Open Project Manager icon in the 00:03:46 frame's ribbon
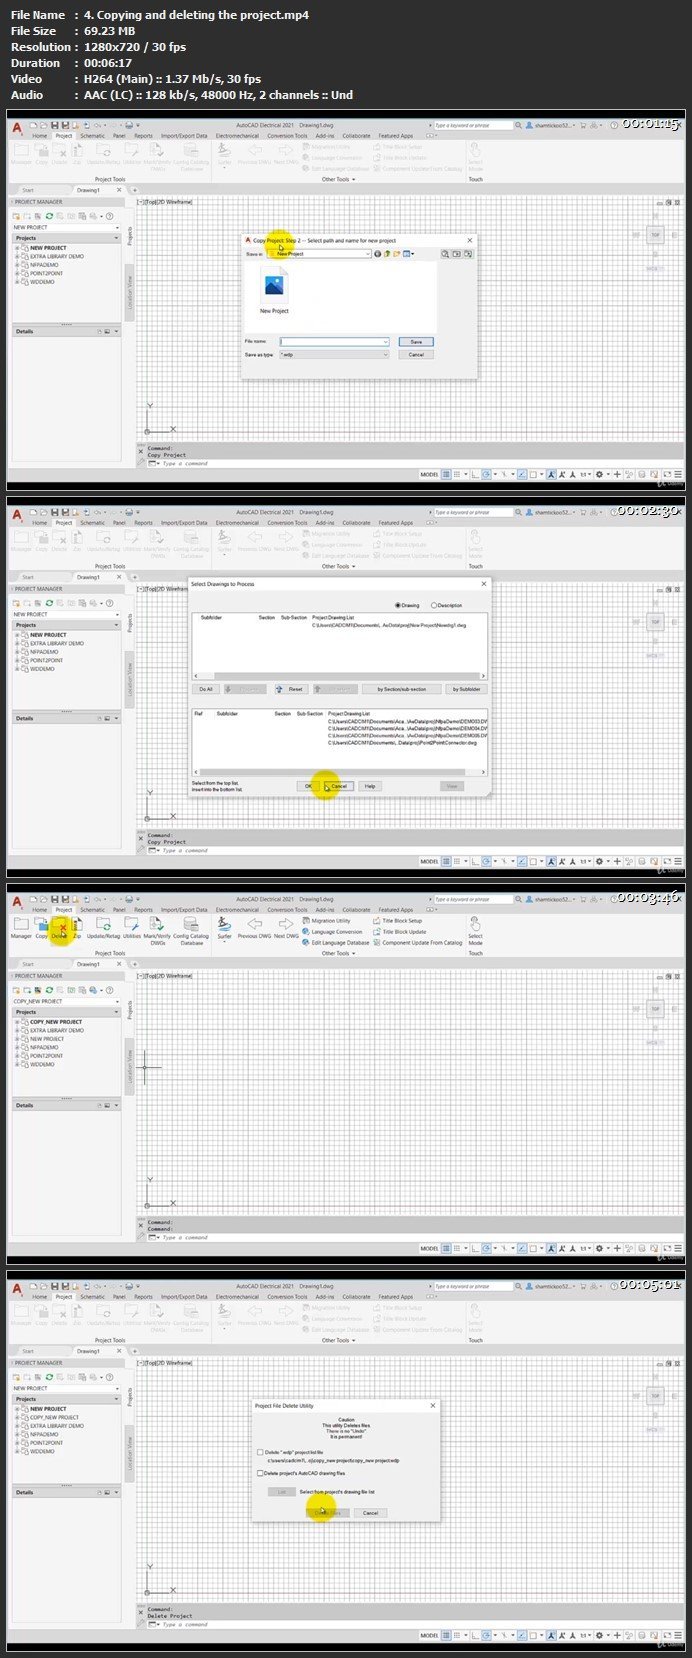 coord(21,926)
